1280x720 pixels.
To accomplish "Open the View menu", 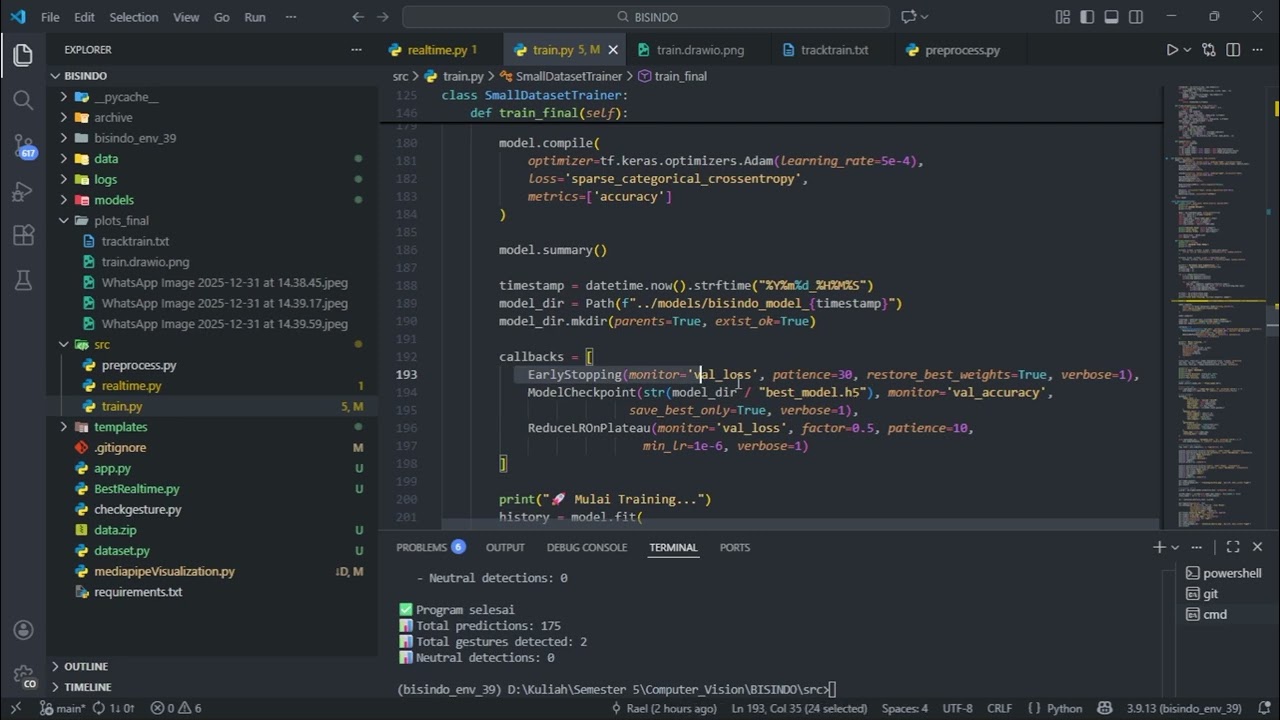I will coord(186,17).
